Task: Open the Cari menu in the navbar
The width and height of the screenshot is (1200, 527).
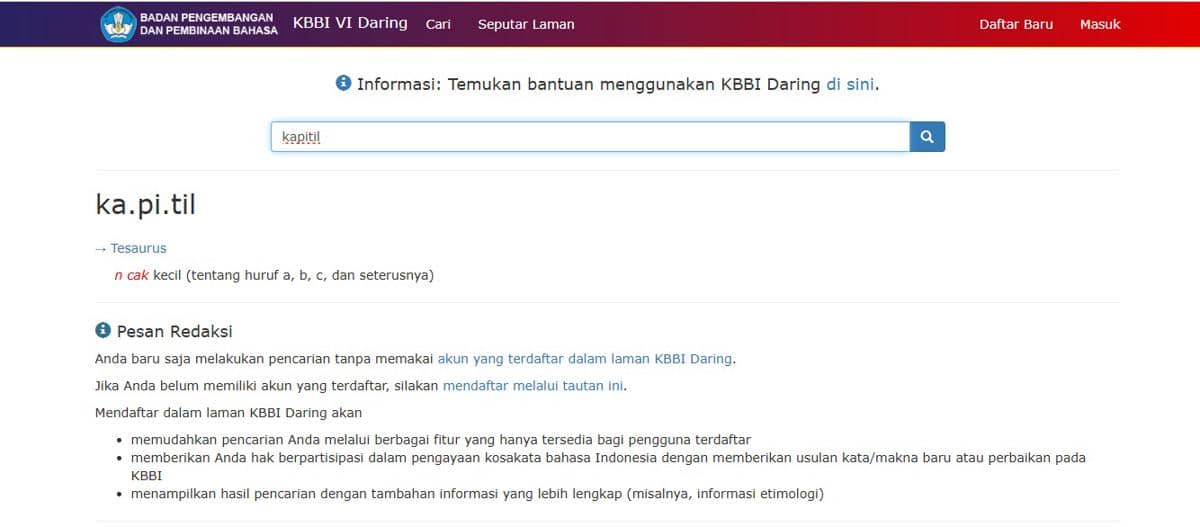Action: click(438, 24)
